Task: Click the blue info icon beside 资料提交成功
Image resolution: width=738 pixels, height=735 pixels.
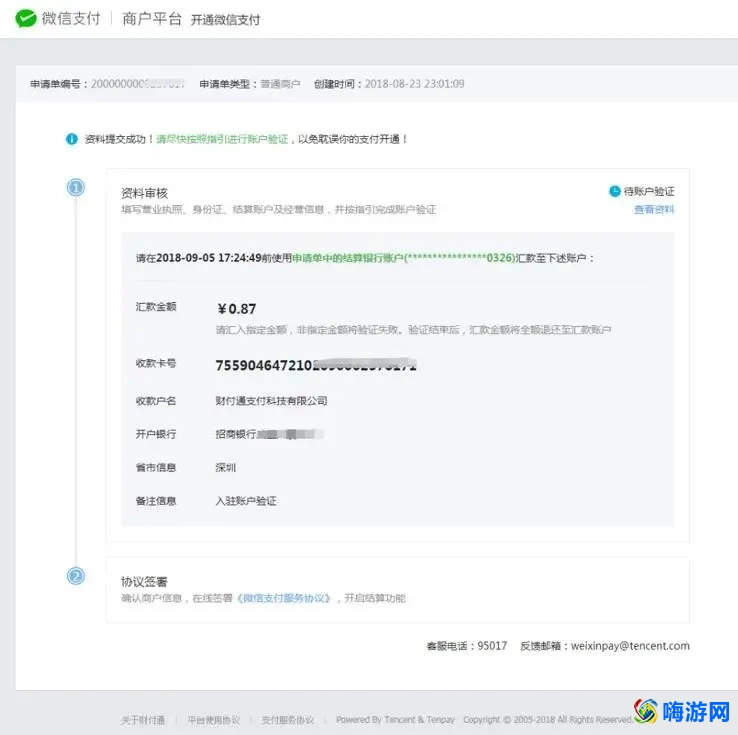Action: point(72,139)
